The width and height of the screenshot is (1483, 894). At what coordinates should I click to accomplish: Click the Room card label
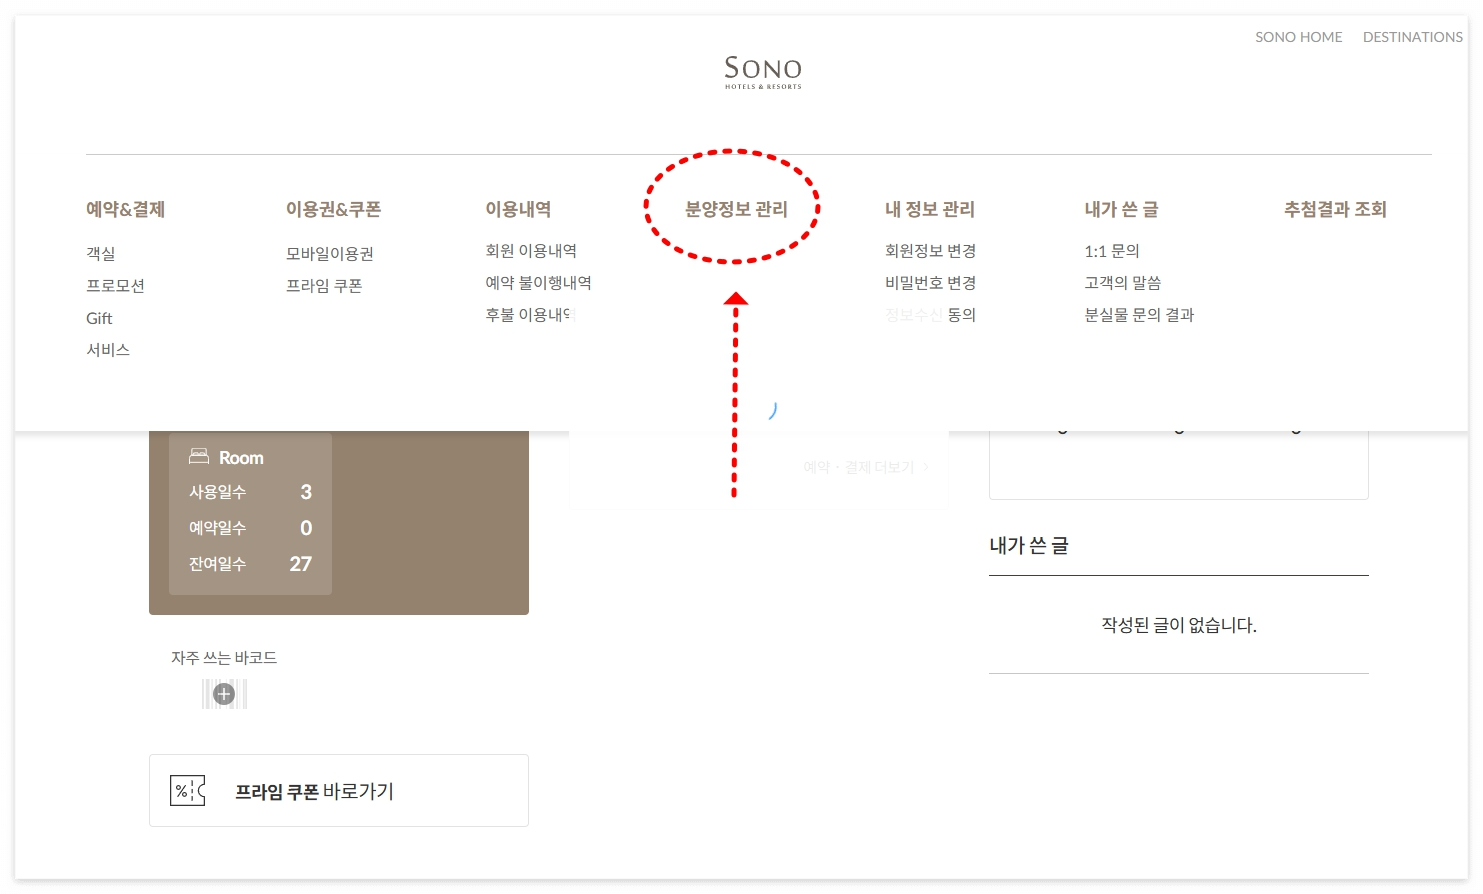point(241,458)
